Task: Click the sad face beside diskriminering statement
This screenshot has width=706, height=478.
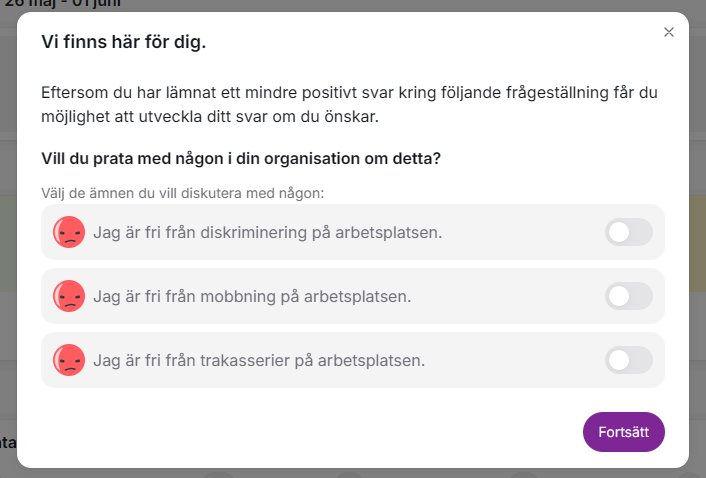Action: pyautogui.click(x=69, y=232)
